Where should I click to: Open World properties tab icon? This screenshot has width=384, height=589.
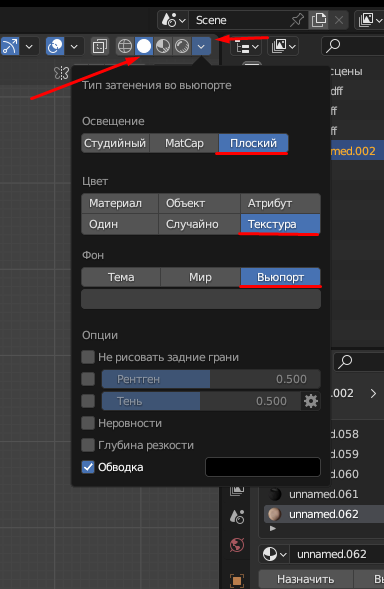click(237, 545)
